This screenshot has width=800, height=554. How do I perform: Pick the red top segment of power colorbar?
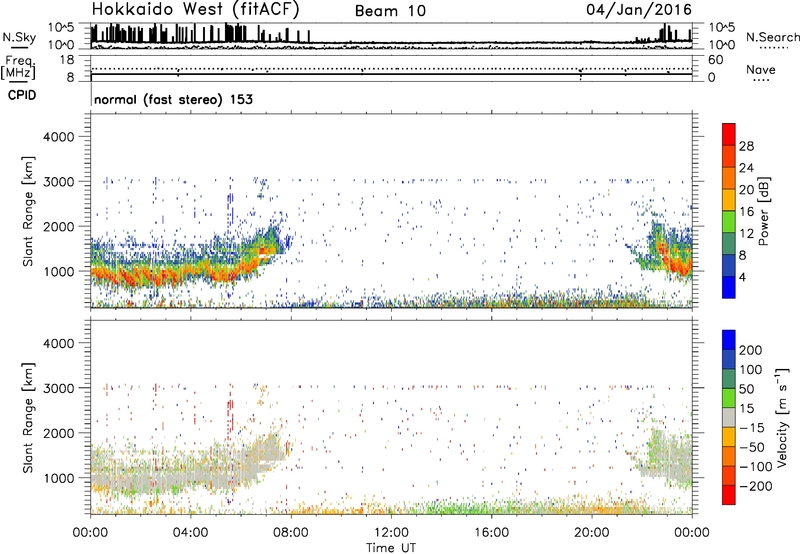(729, 134)
